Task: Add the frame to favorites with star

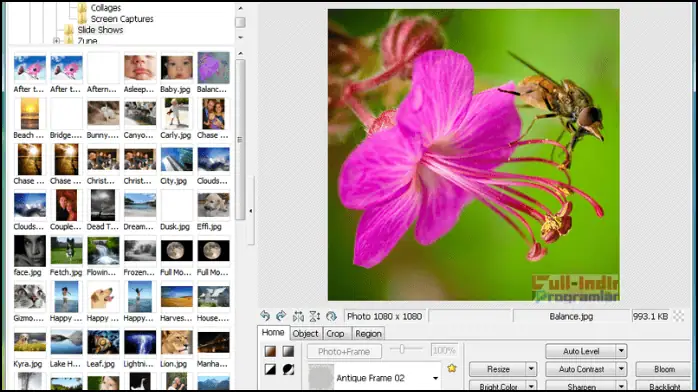Action: [x=452, y=368]
